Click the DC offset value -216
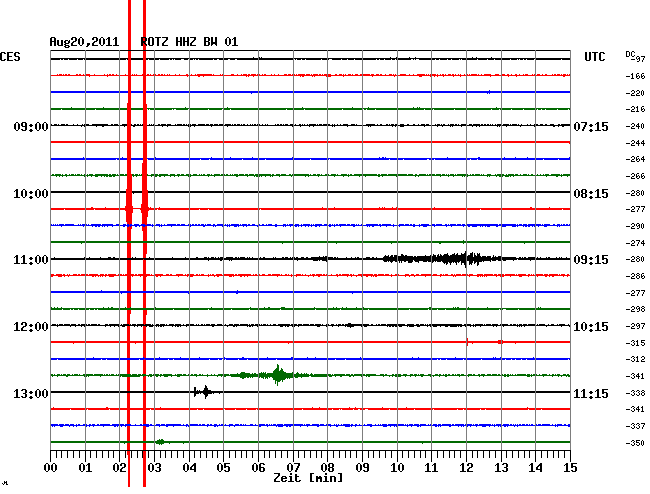The width and height of the screenshot is (650, 494). tap(635, 109)
